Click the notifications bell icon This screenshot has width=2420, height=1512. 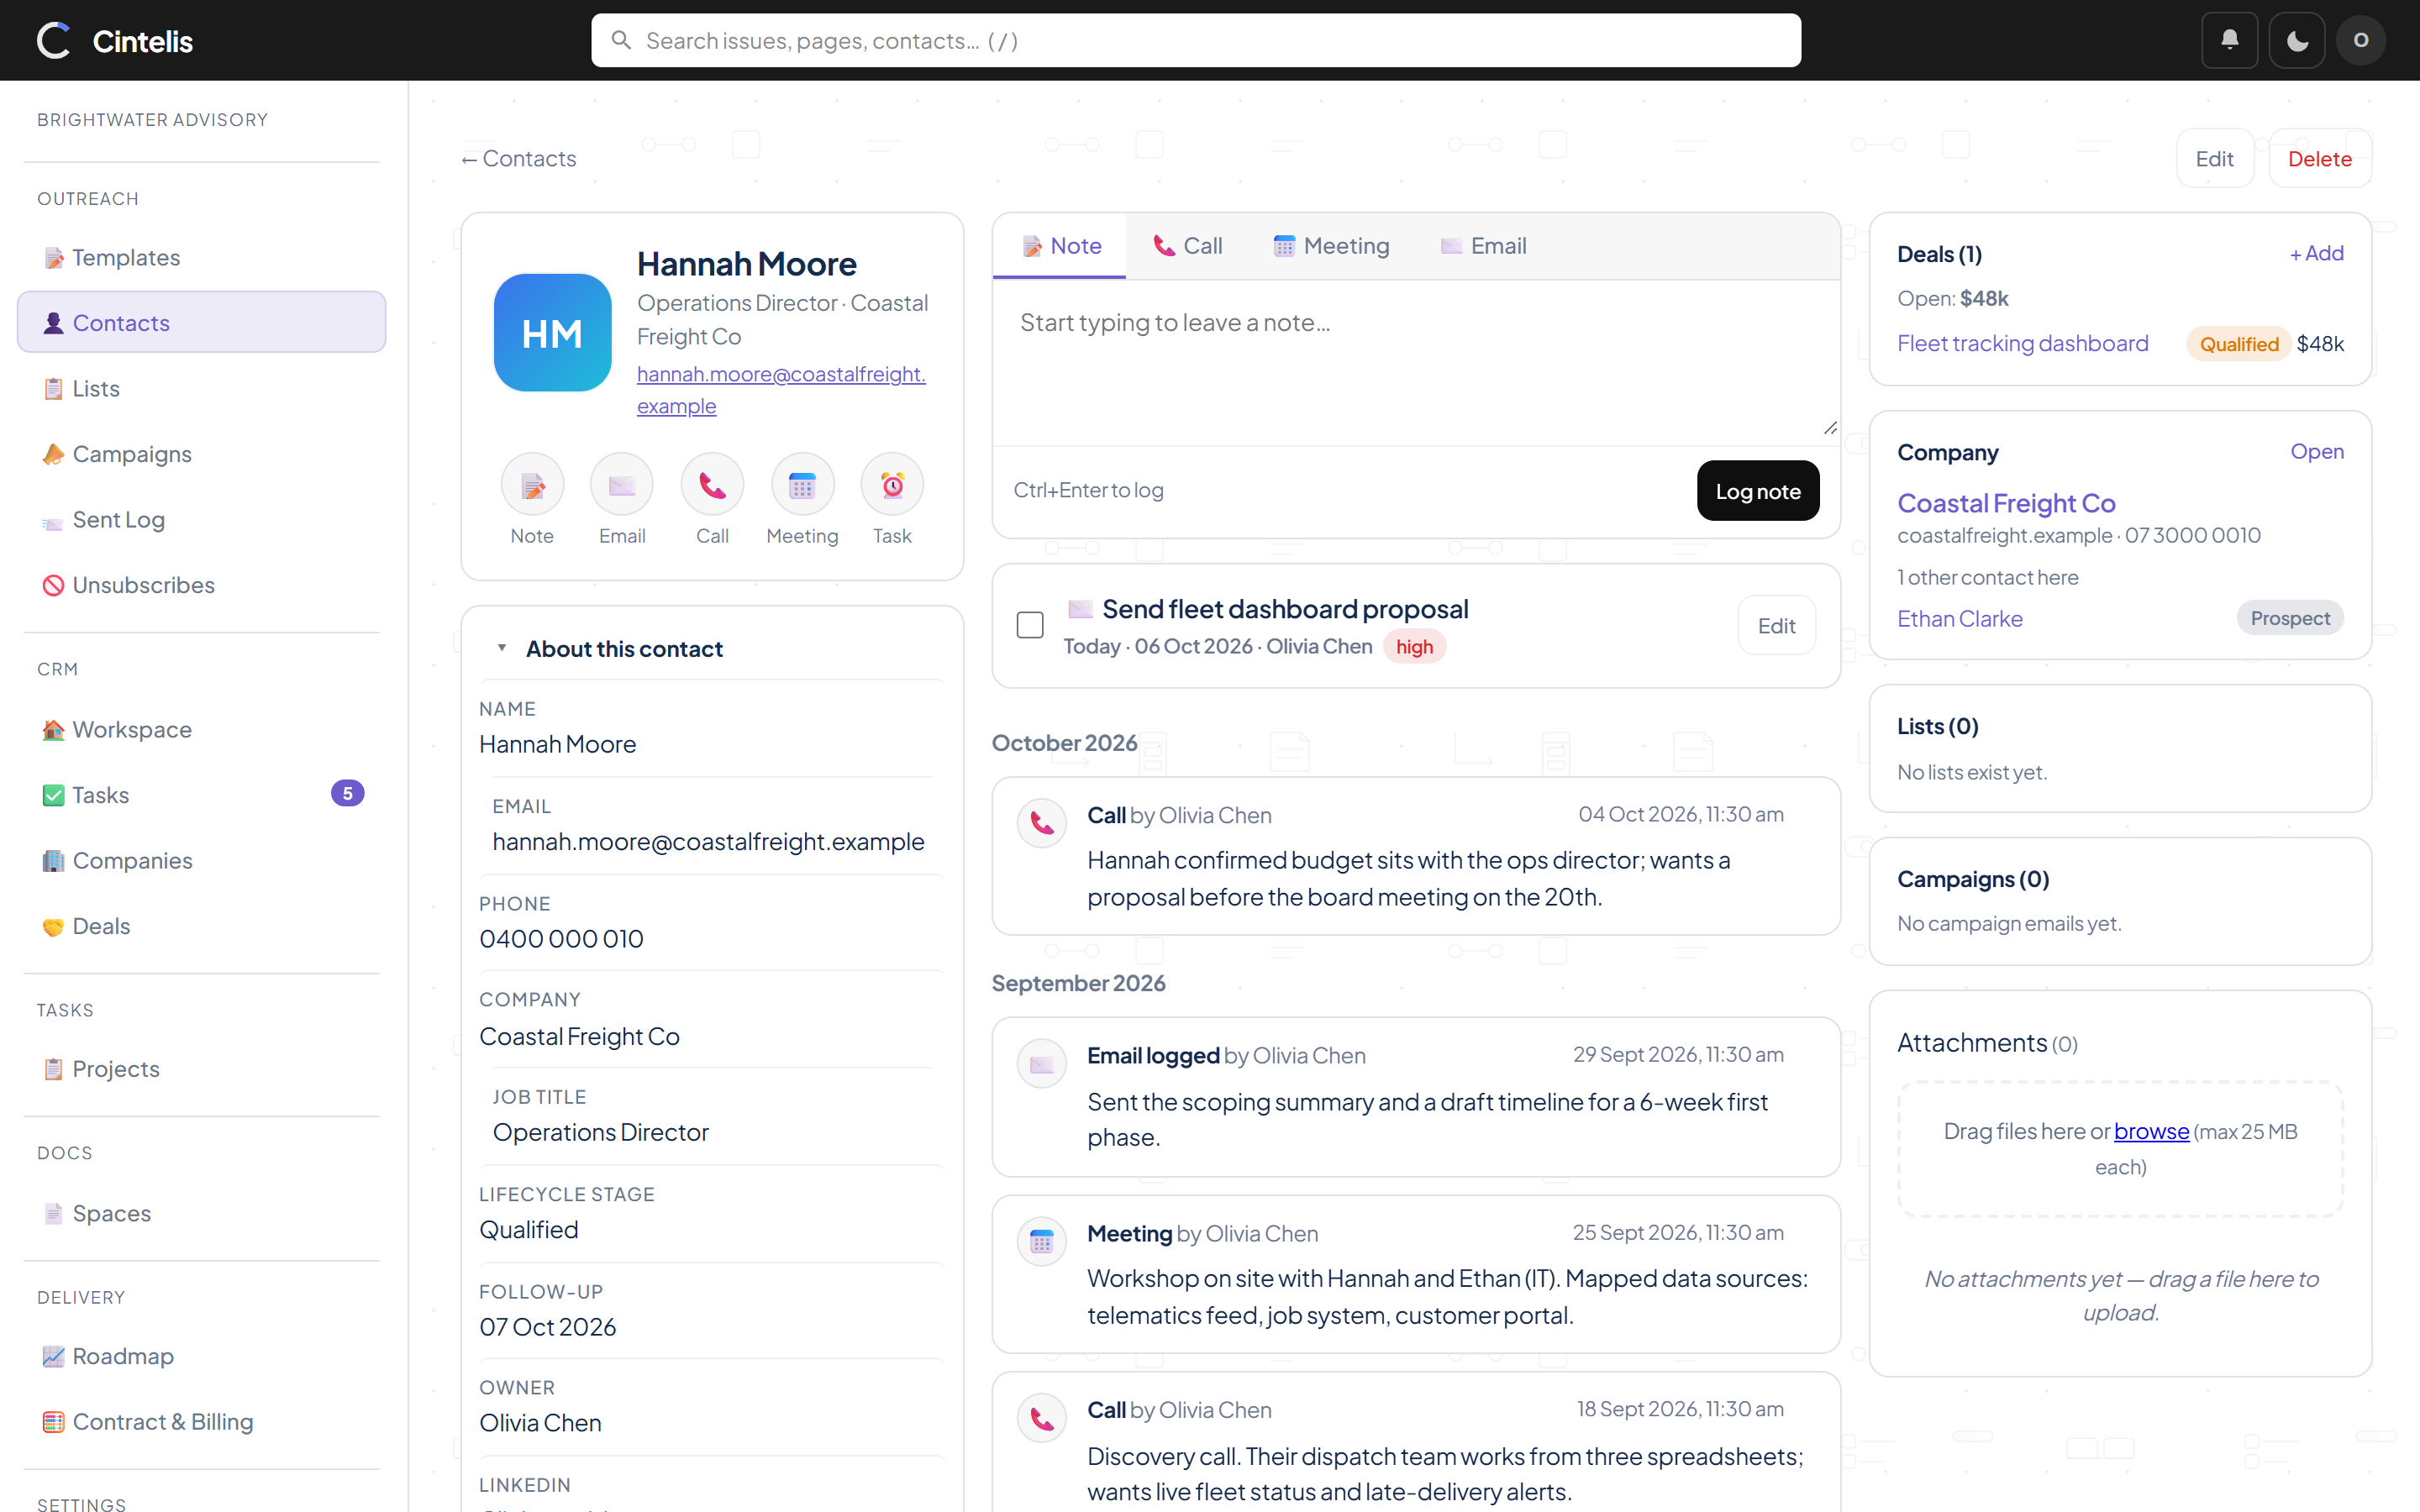2229,40
